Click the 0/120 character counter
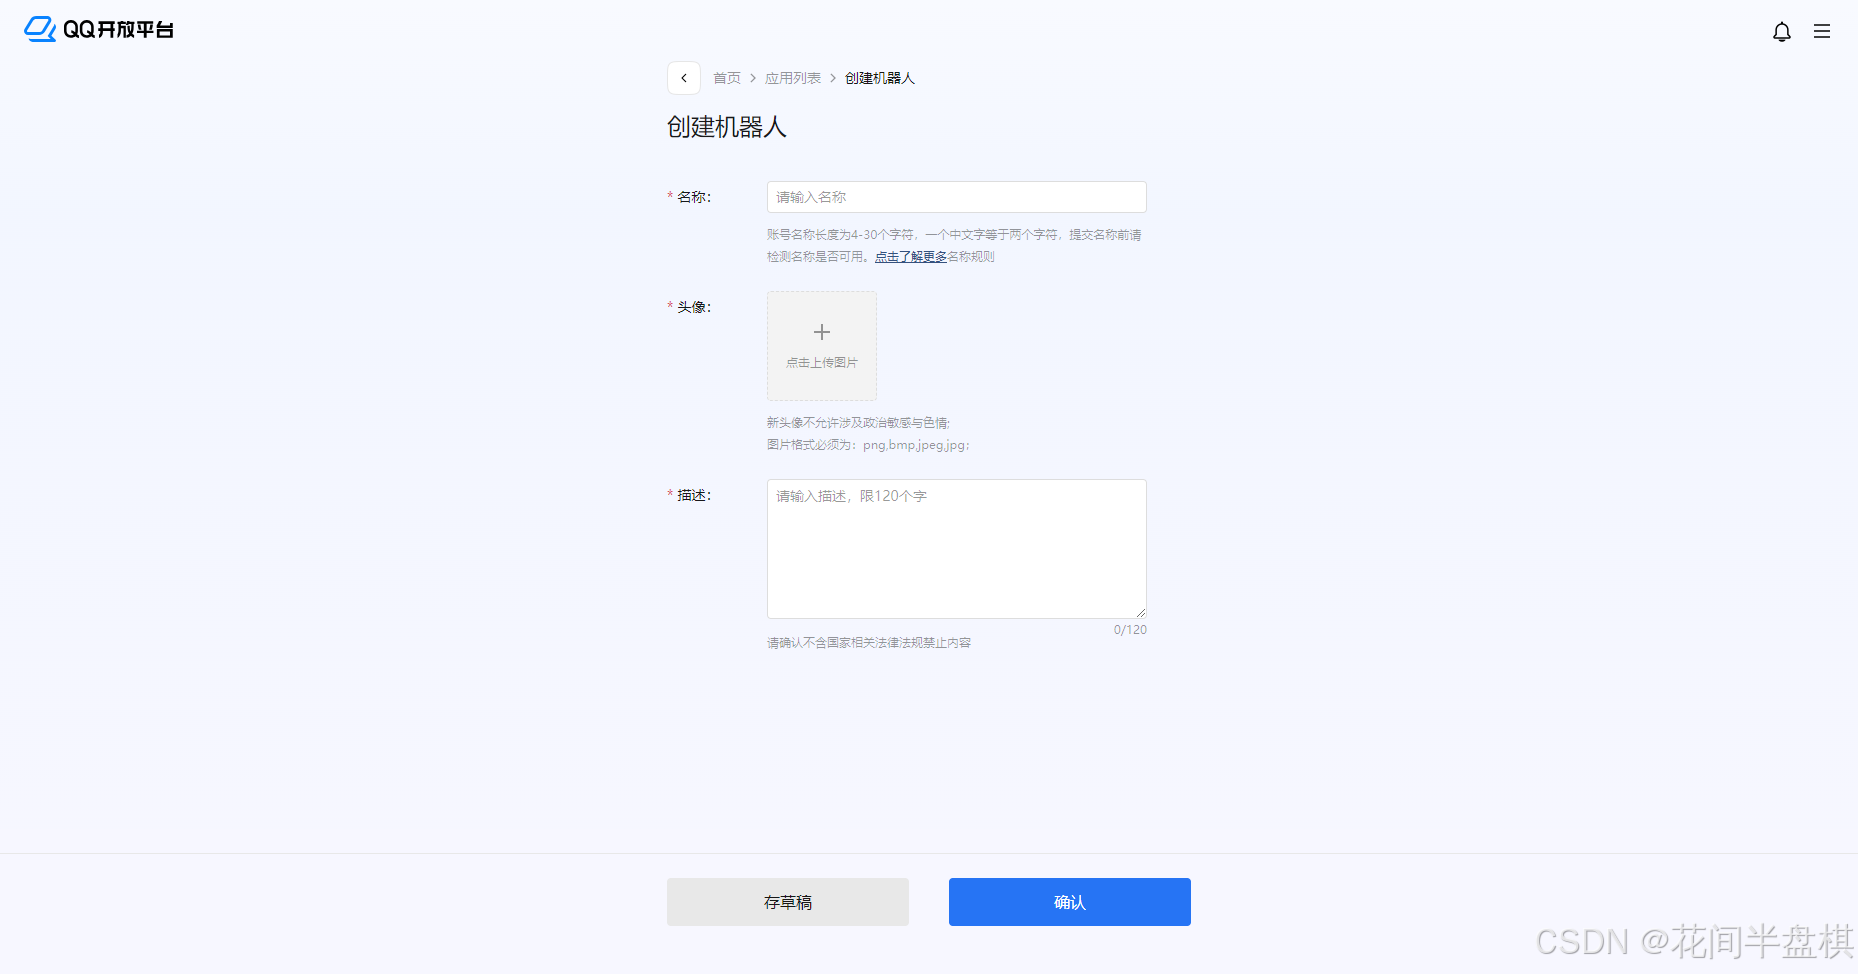The image size is (1858, 974). (1130, 630)
